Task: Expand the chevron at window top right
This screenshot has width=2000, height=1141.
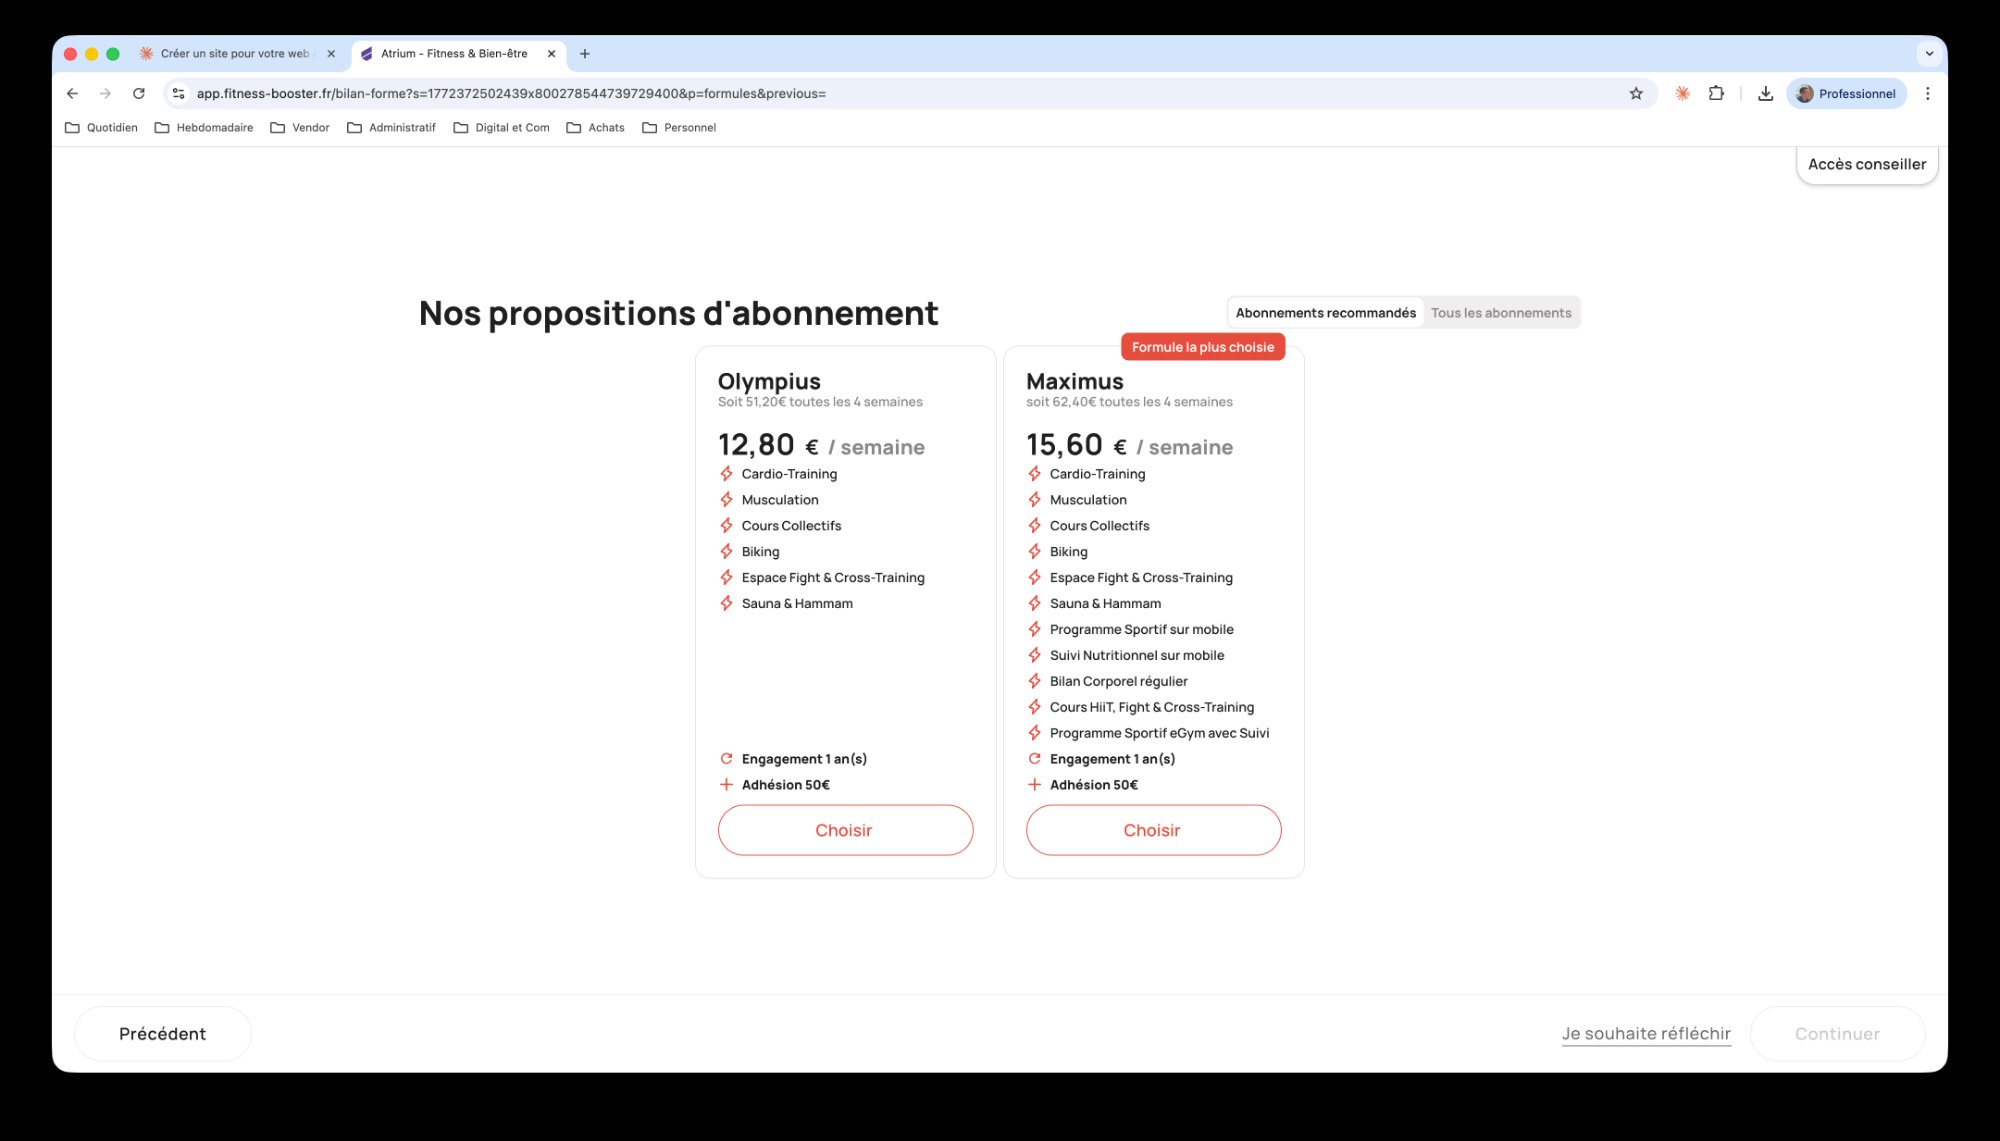Action: point(1929,53)
